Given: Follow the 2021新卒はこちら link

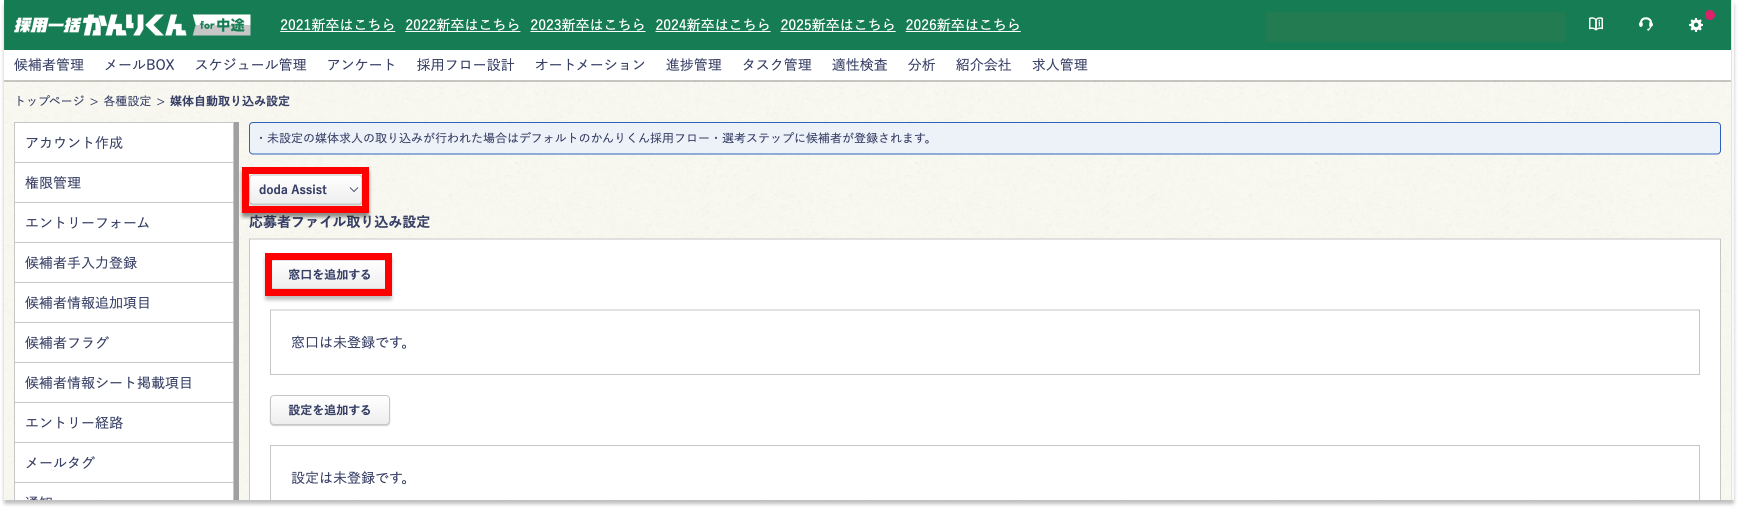Looking at the screenshot, I should (x=337, y=25).
